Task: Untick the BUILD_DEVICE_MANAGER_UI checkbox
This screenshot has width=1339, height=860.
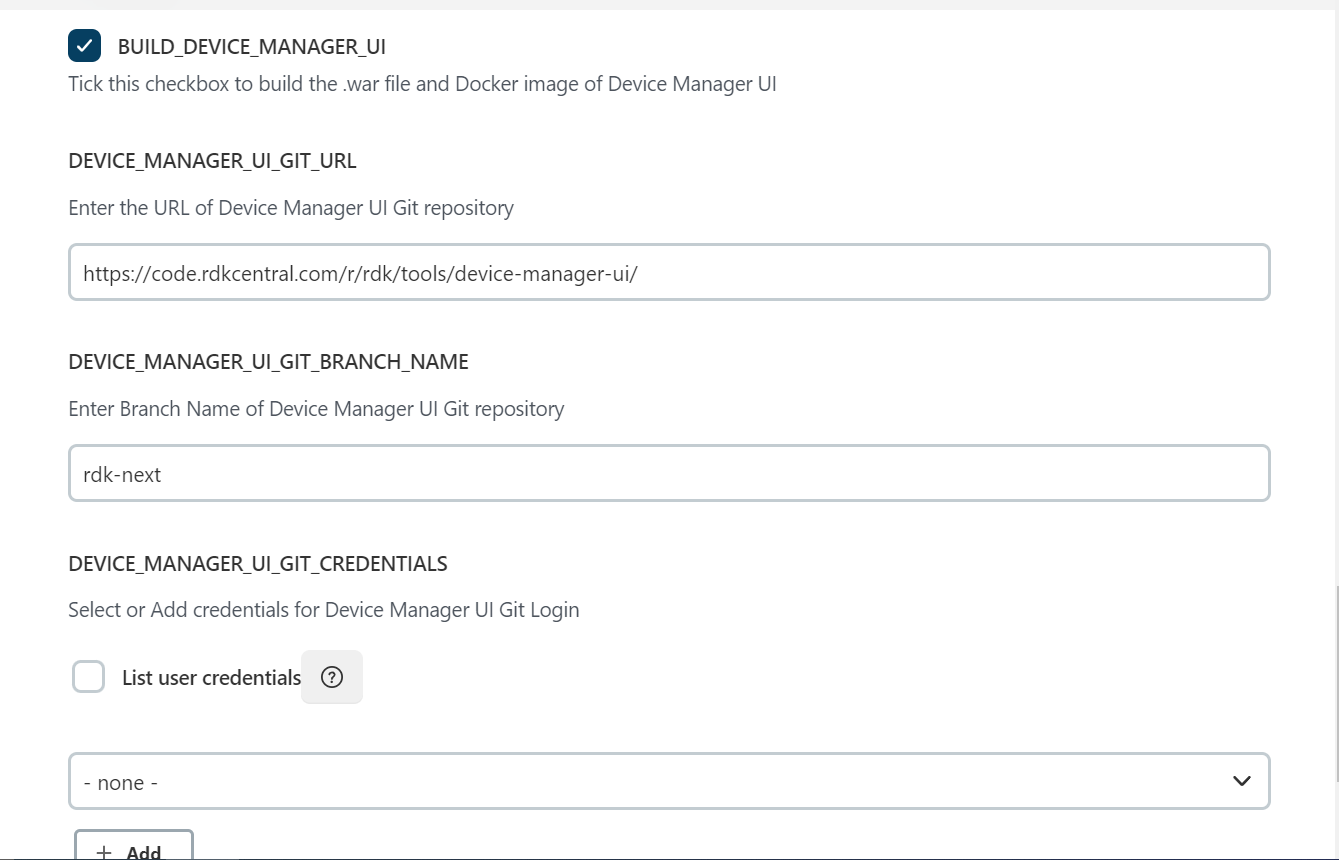Action: 85,46
